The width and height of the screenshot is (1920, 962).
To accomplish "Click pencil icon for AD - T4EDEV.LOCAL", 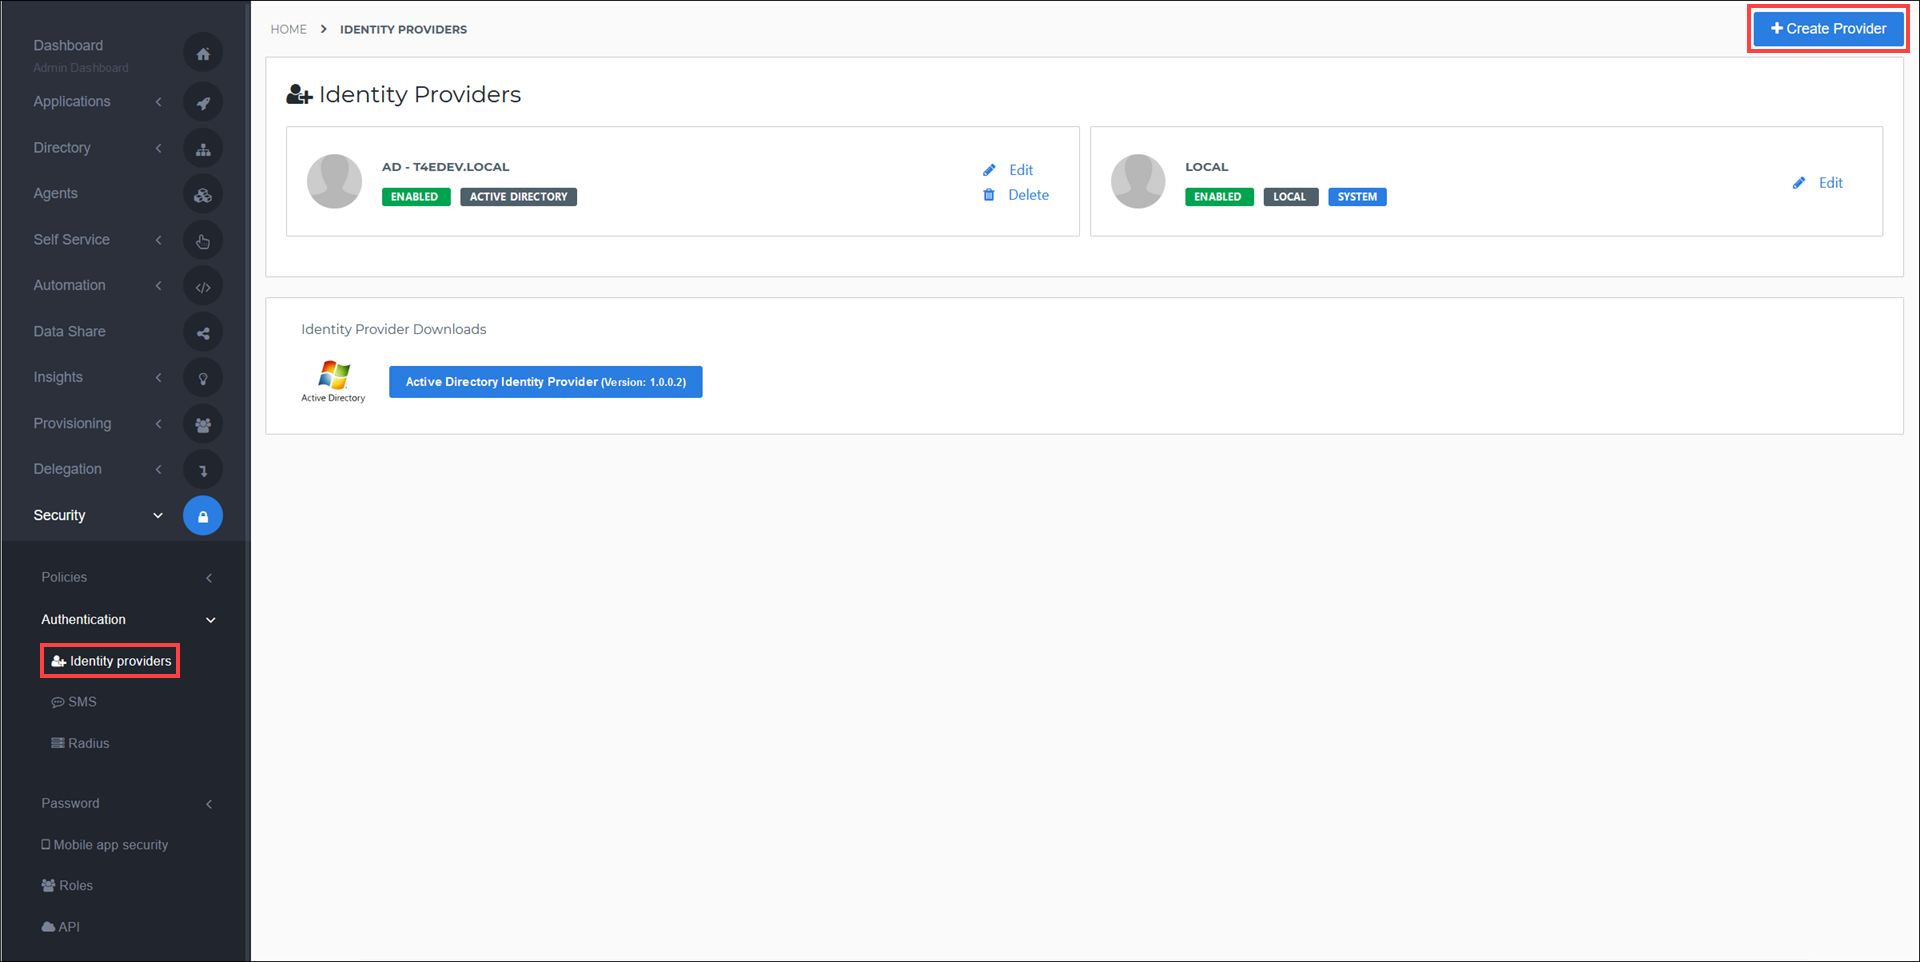I will [x=989, y=170].
